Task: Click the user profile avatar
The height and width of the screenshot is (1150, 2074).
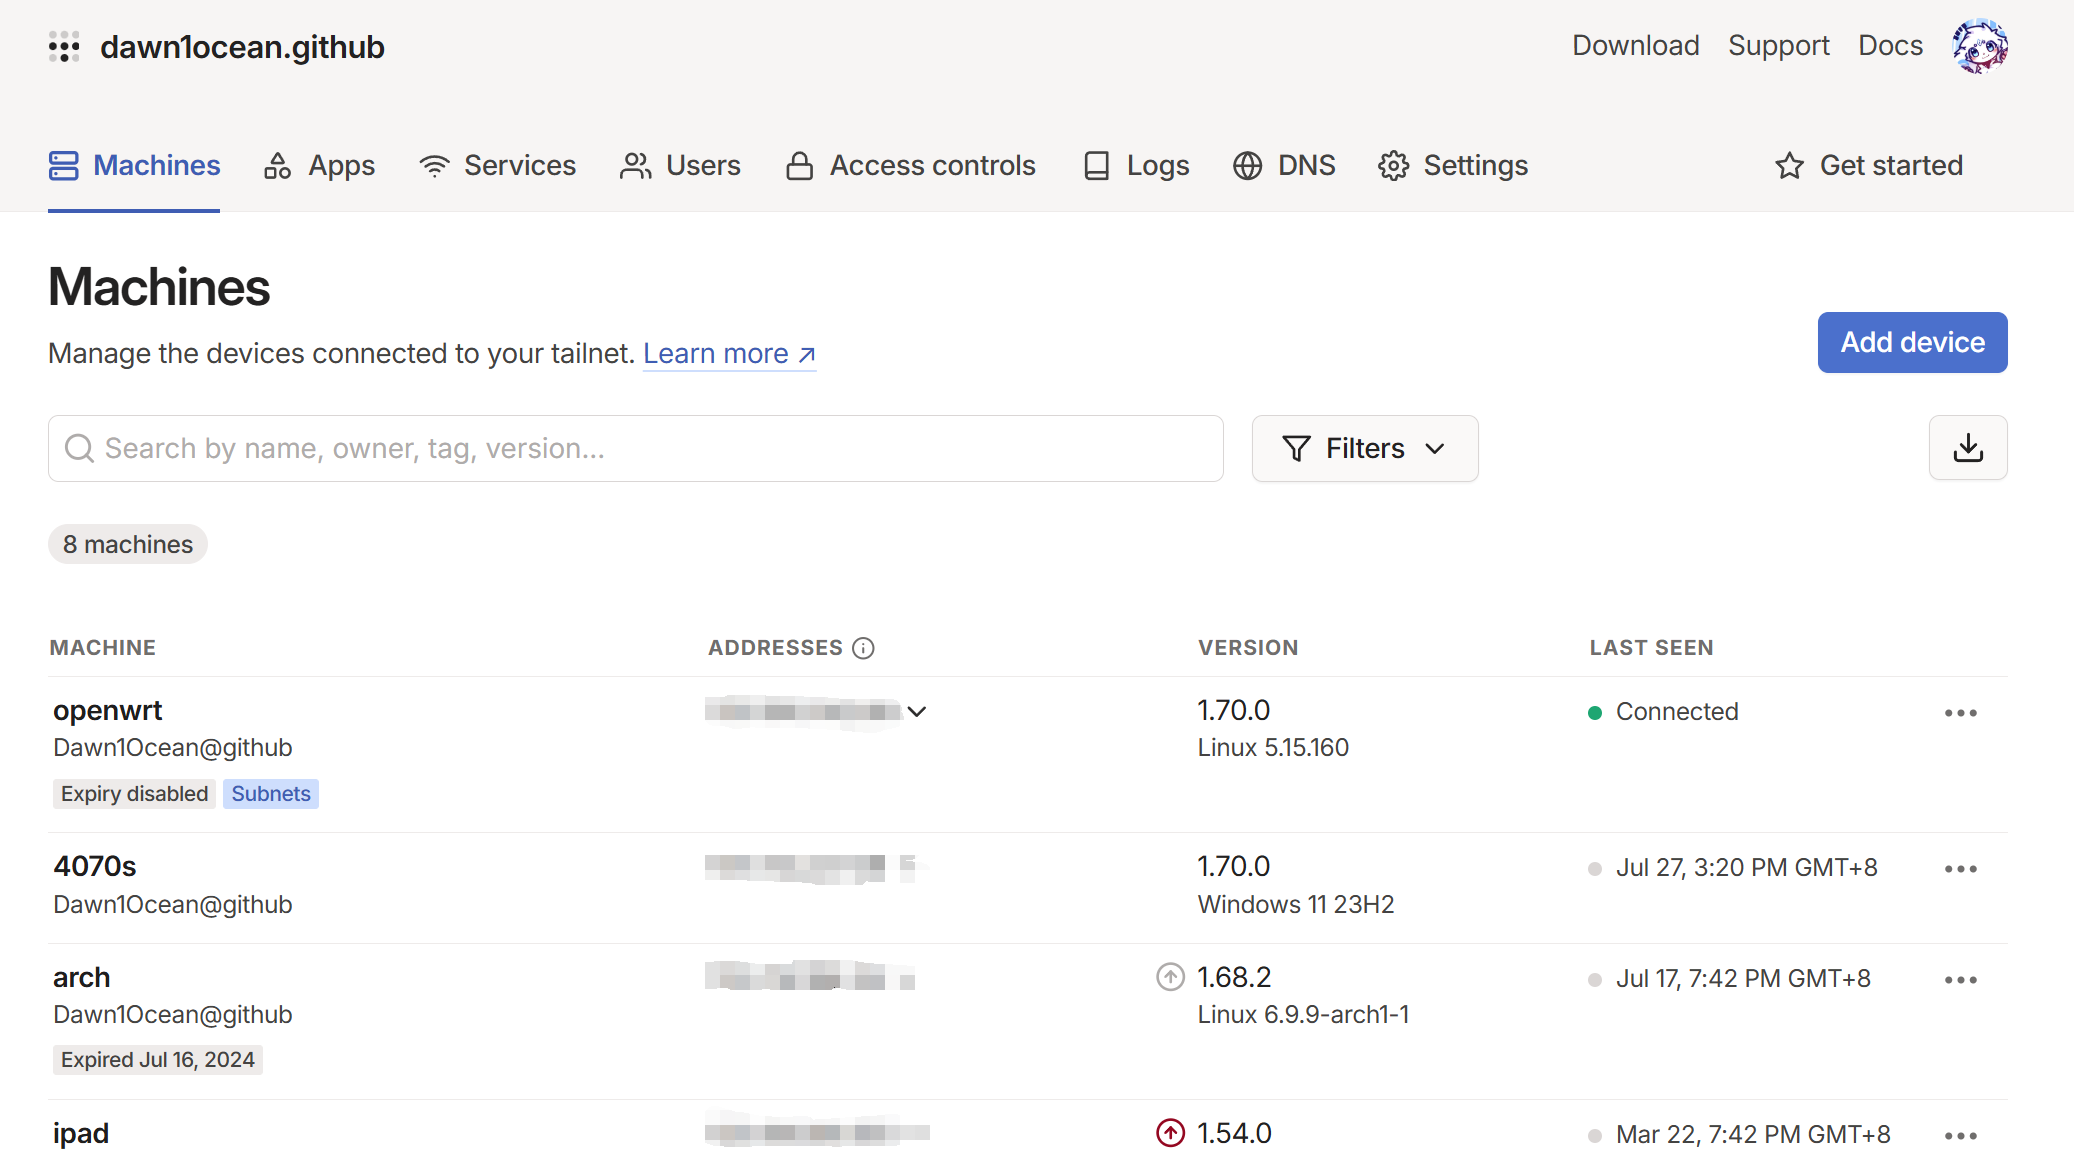Action: pyautogui.click(x=1979, y=46)
